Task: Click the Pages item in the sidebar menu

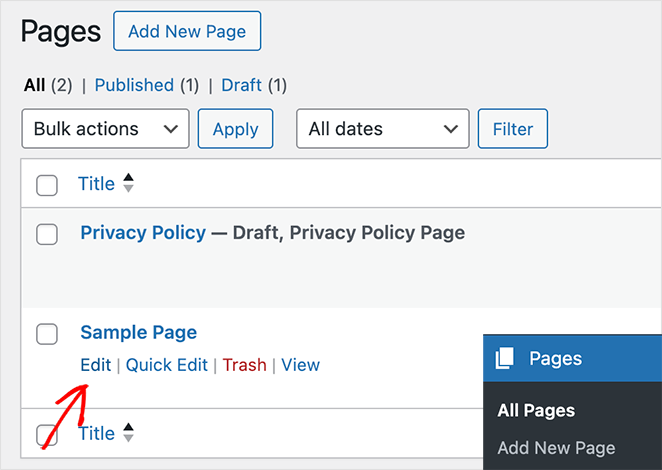Action: point(555,358)
